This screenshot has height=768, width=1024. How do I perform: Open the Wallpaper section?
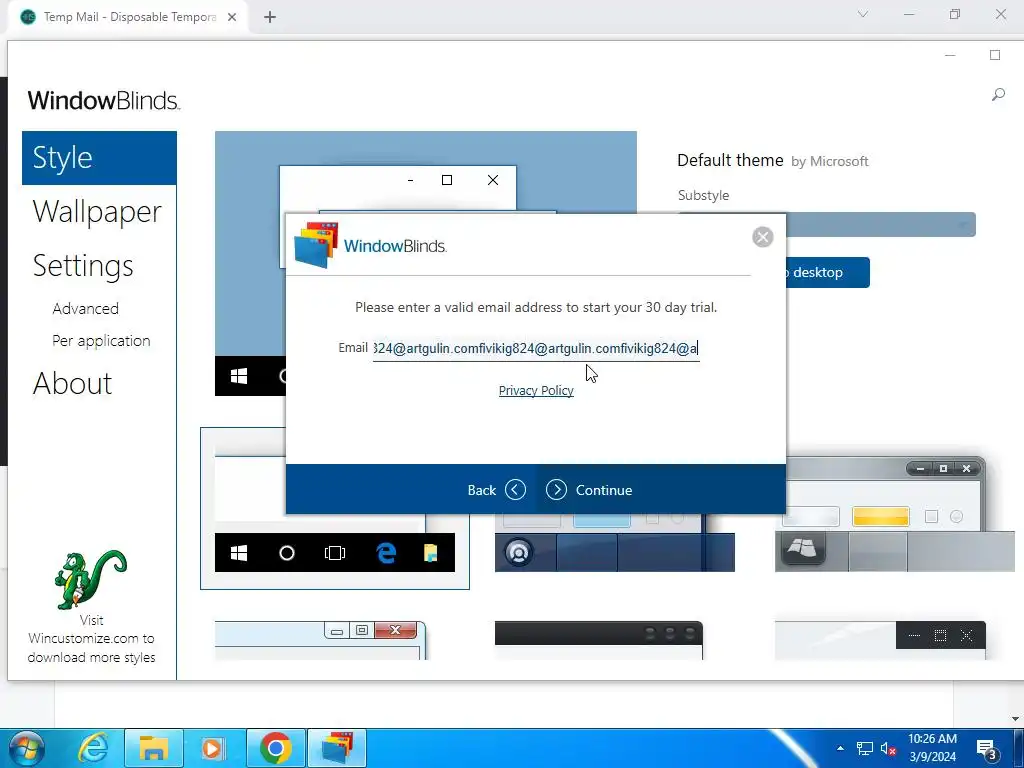click(97, 212)
